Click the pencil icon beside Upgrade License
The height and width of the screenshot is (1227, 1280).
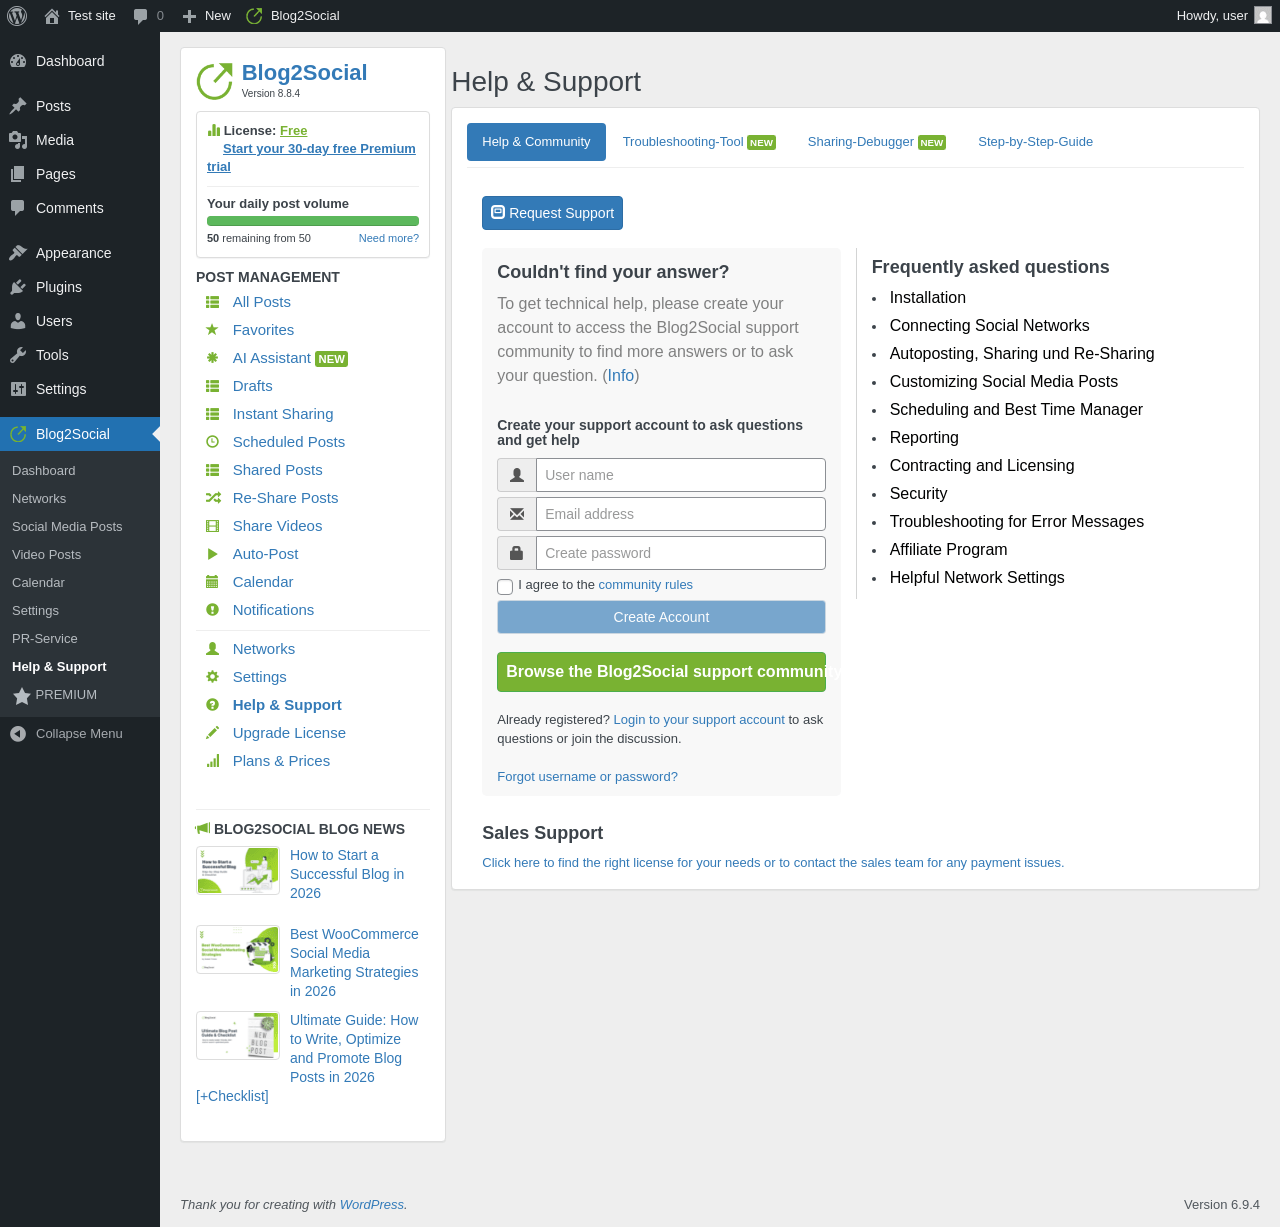pyautogui.click(x=212, y=733)
